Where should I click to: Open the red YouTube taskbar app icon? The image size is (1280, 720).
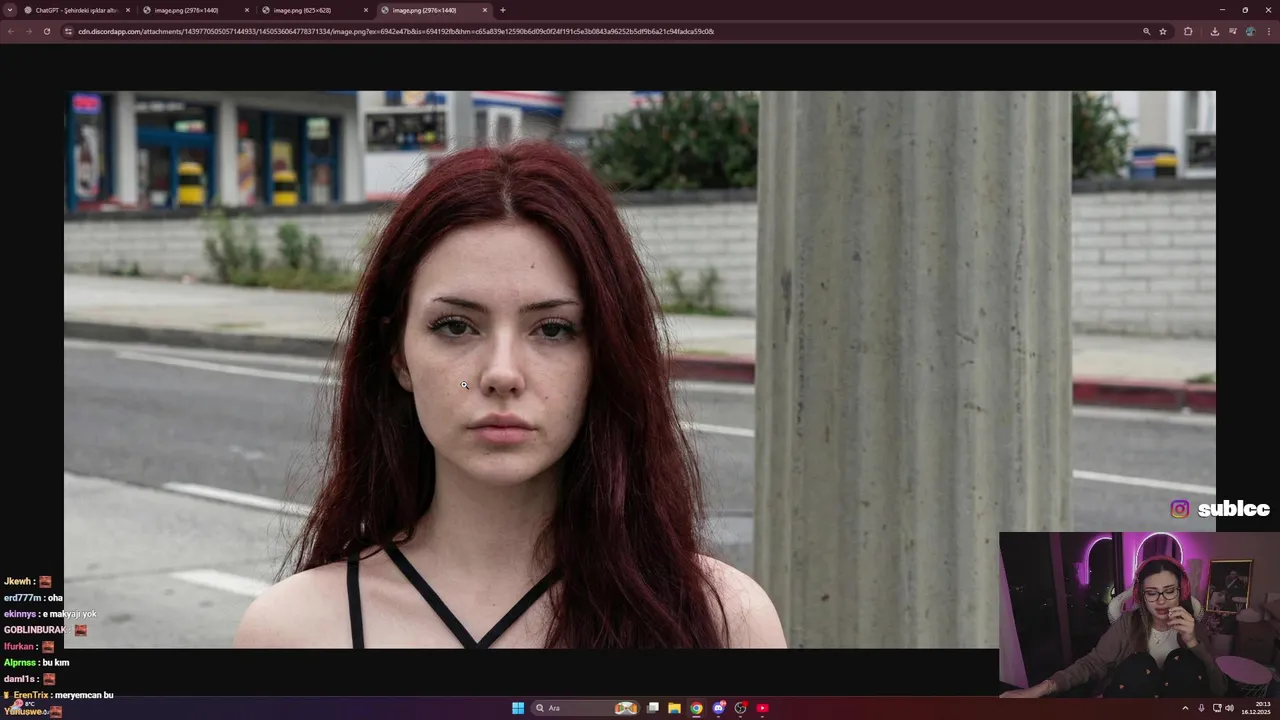coord(762,708)
